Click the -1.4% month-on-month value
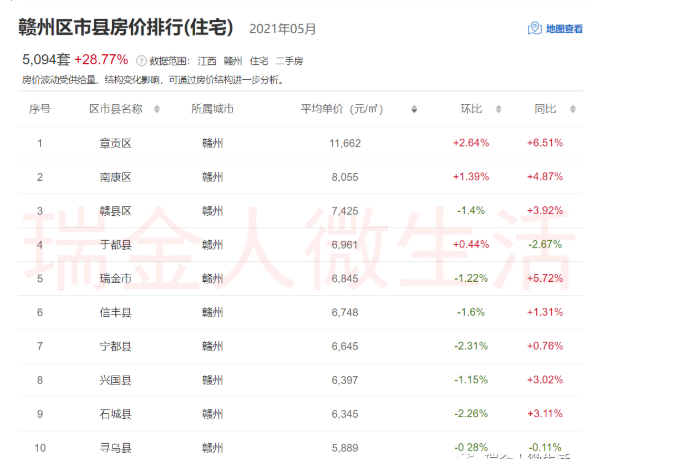The width and height of the screenshot is (678, 459). point(471,210)
